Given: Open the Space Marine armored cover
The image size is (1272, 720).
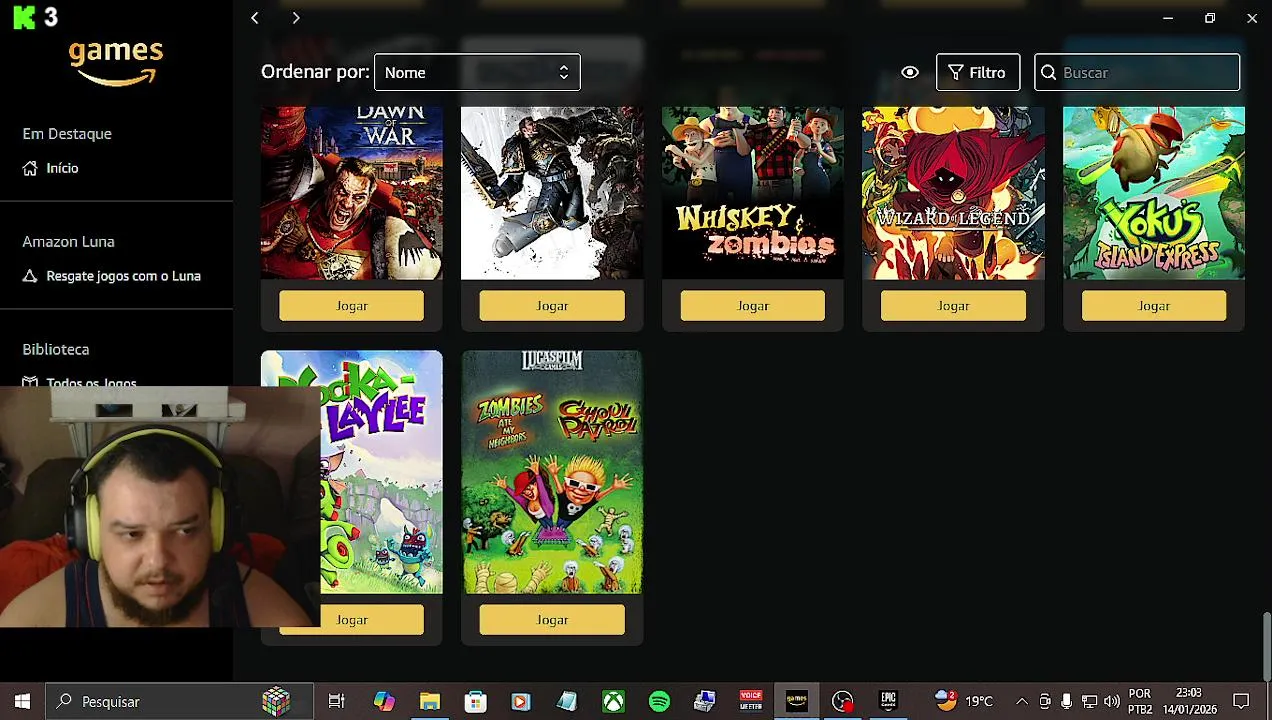Looking at the screenshot, I should coord(552,193).
